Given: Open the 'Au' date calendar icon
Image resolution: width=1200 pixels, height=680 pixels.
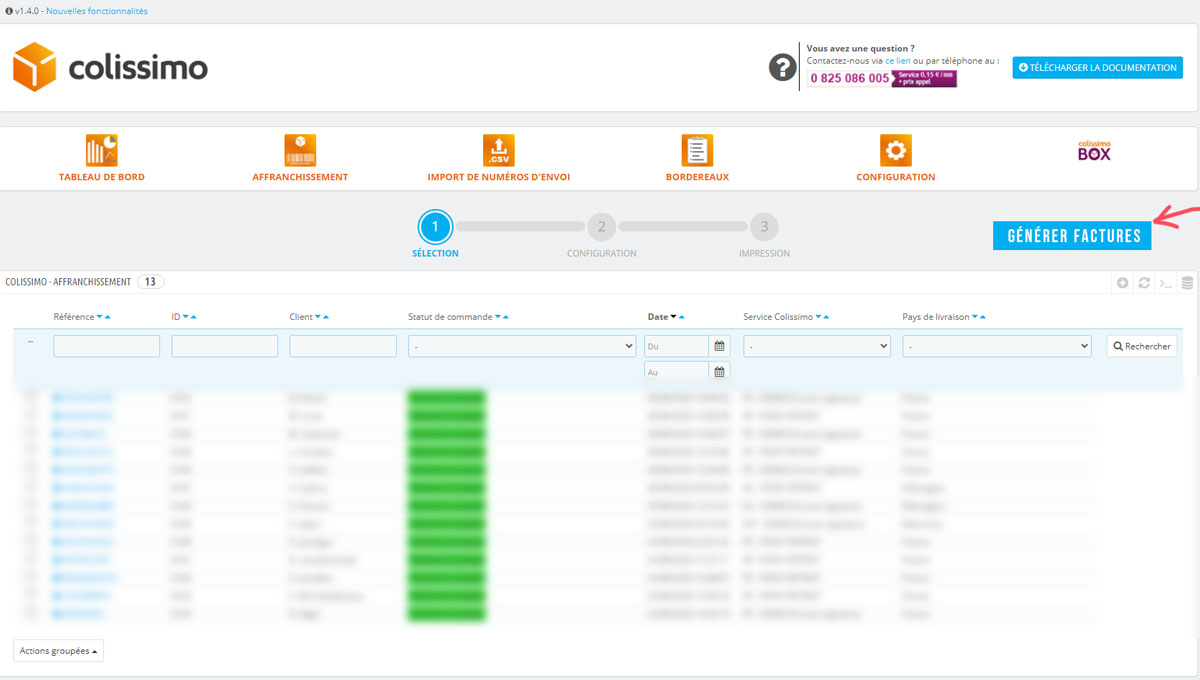Looking at the screenshot, I should pos(719,371).
